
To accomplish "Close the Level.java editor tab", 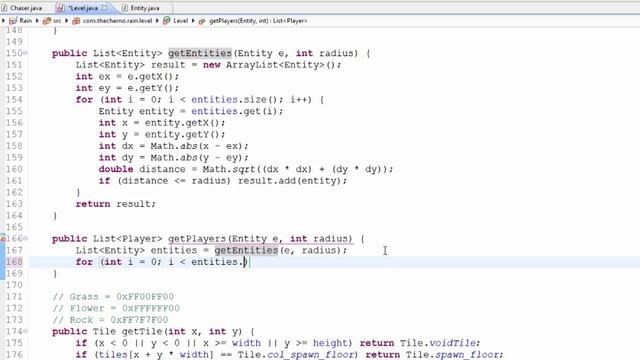I will pos(105,7).
